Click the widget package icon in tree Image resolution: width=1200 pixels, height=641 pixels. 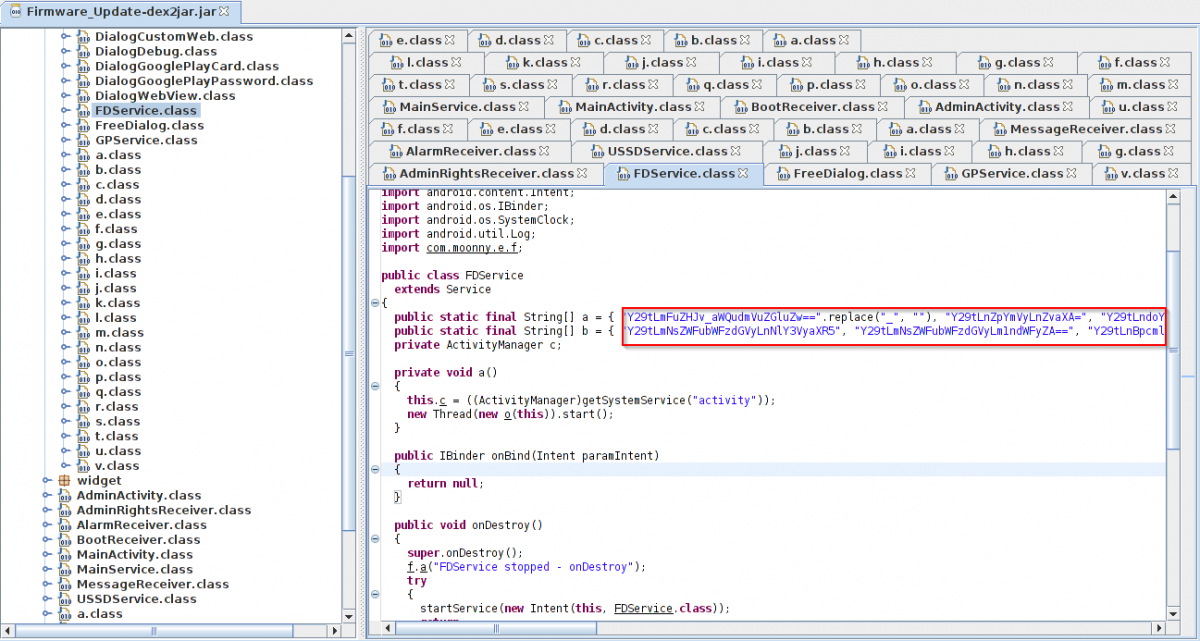[65, 481]
